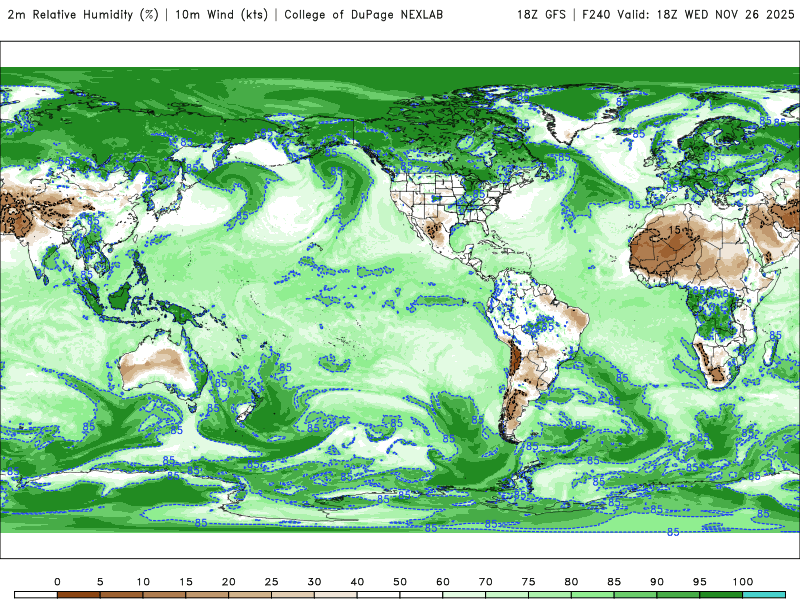Pick the teal legend swatch right of 100
This screenshot has height=600, width=800.
tap(764, 595)
